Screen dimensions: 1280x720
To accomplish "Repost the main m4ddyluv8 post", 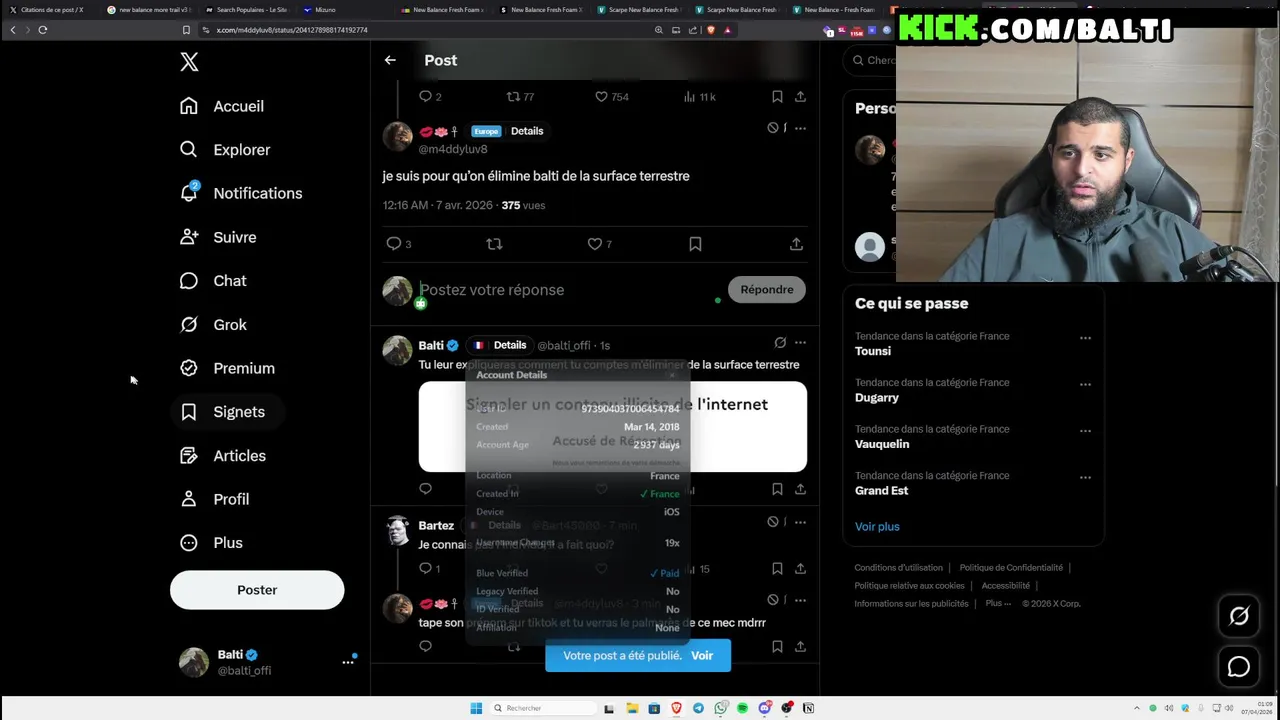I will 494,244.
